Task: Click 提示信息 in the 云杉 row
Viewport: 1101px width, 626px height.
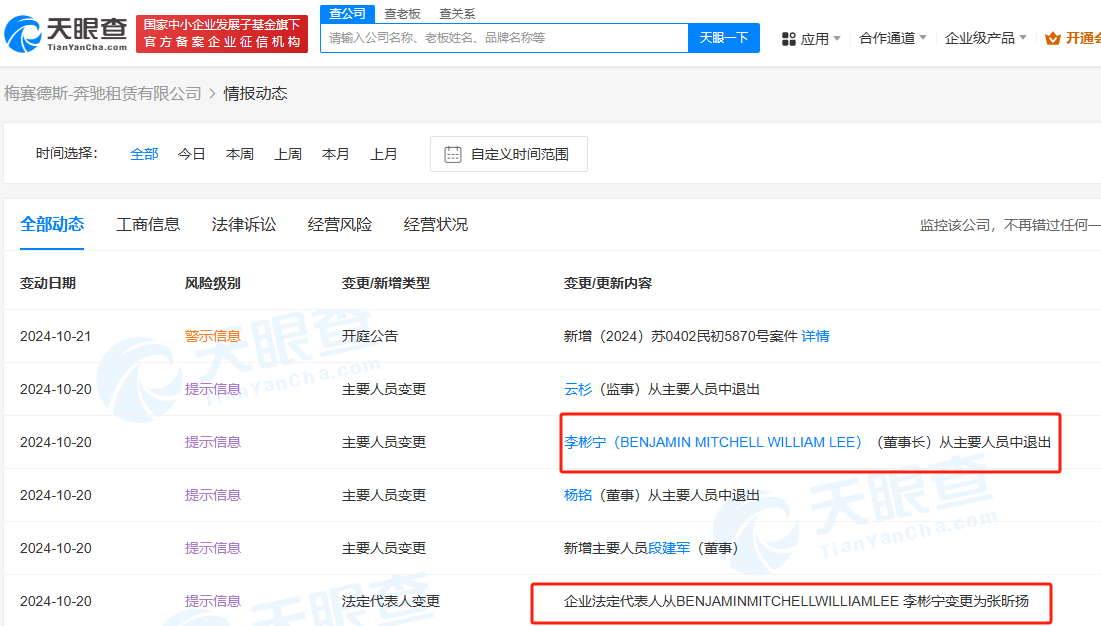Action: coord(213,389)
